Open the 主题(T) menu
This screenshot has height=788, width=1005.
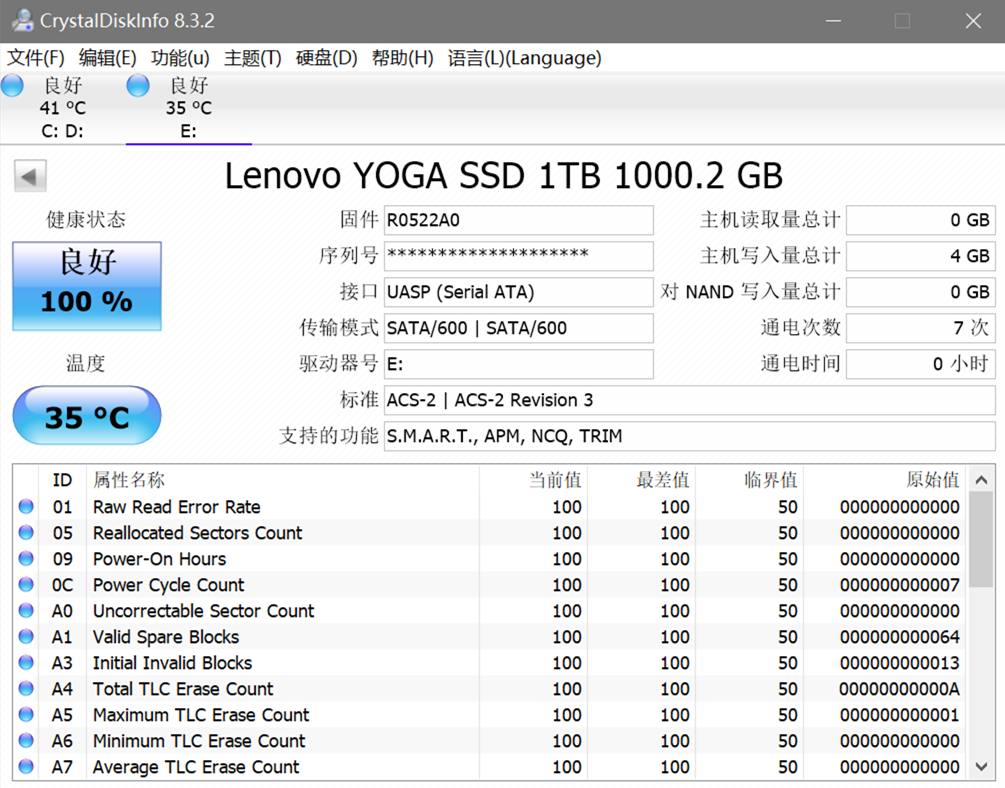click(x=253, y=58)
